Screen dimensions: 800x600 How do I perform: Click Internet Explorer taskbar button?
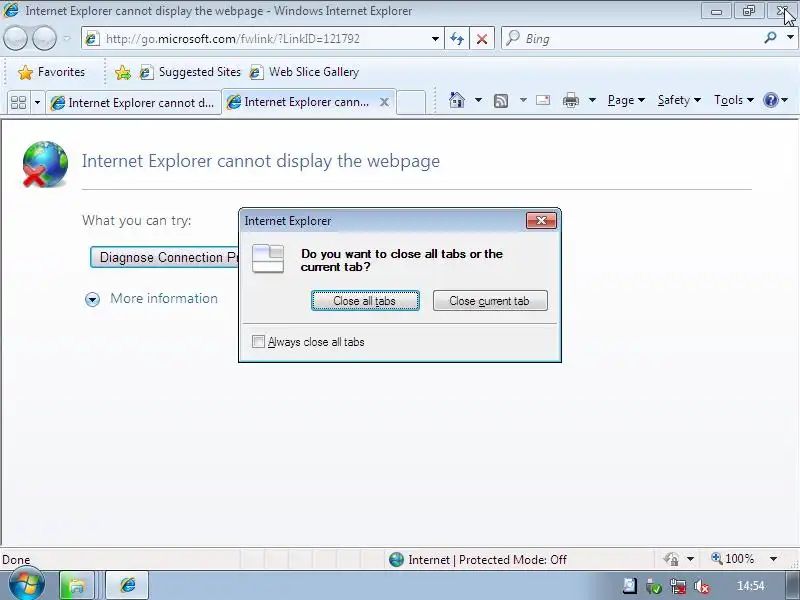click(x=128, y=585)
